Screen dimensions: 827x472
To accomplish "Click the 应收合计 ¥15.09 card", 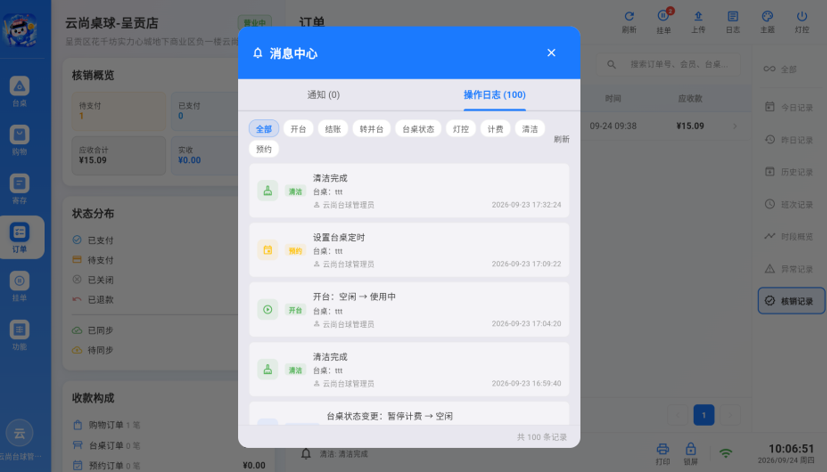I will click(x=119, y=156).
